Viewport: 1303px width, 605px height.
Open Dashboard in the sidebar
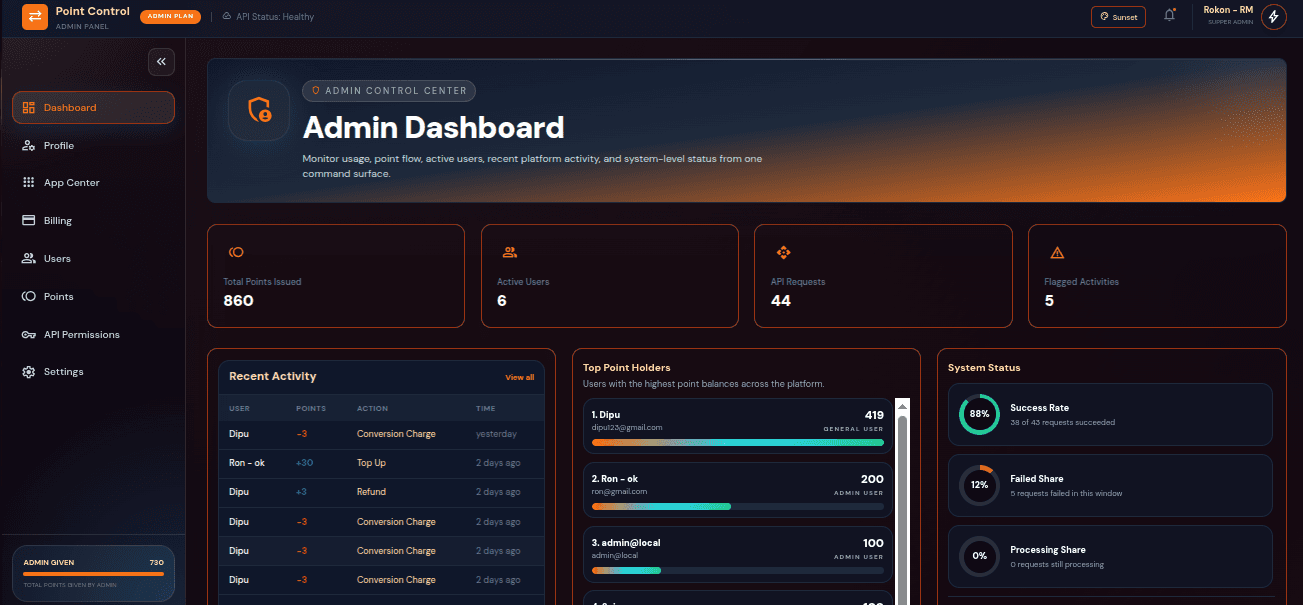(x=93, y=108)
